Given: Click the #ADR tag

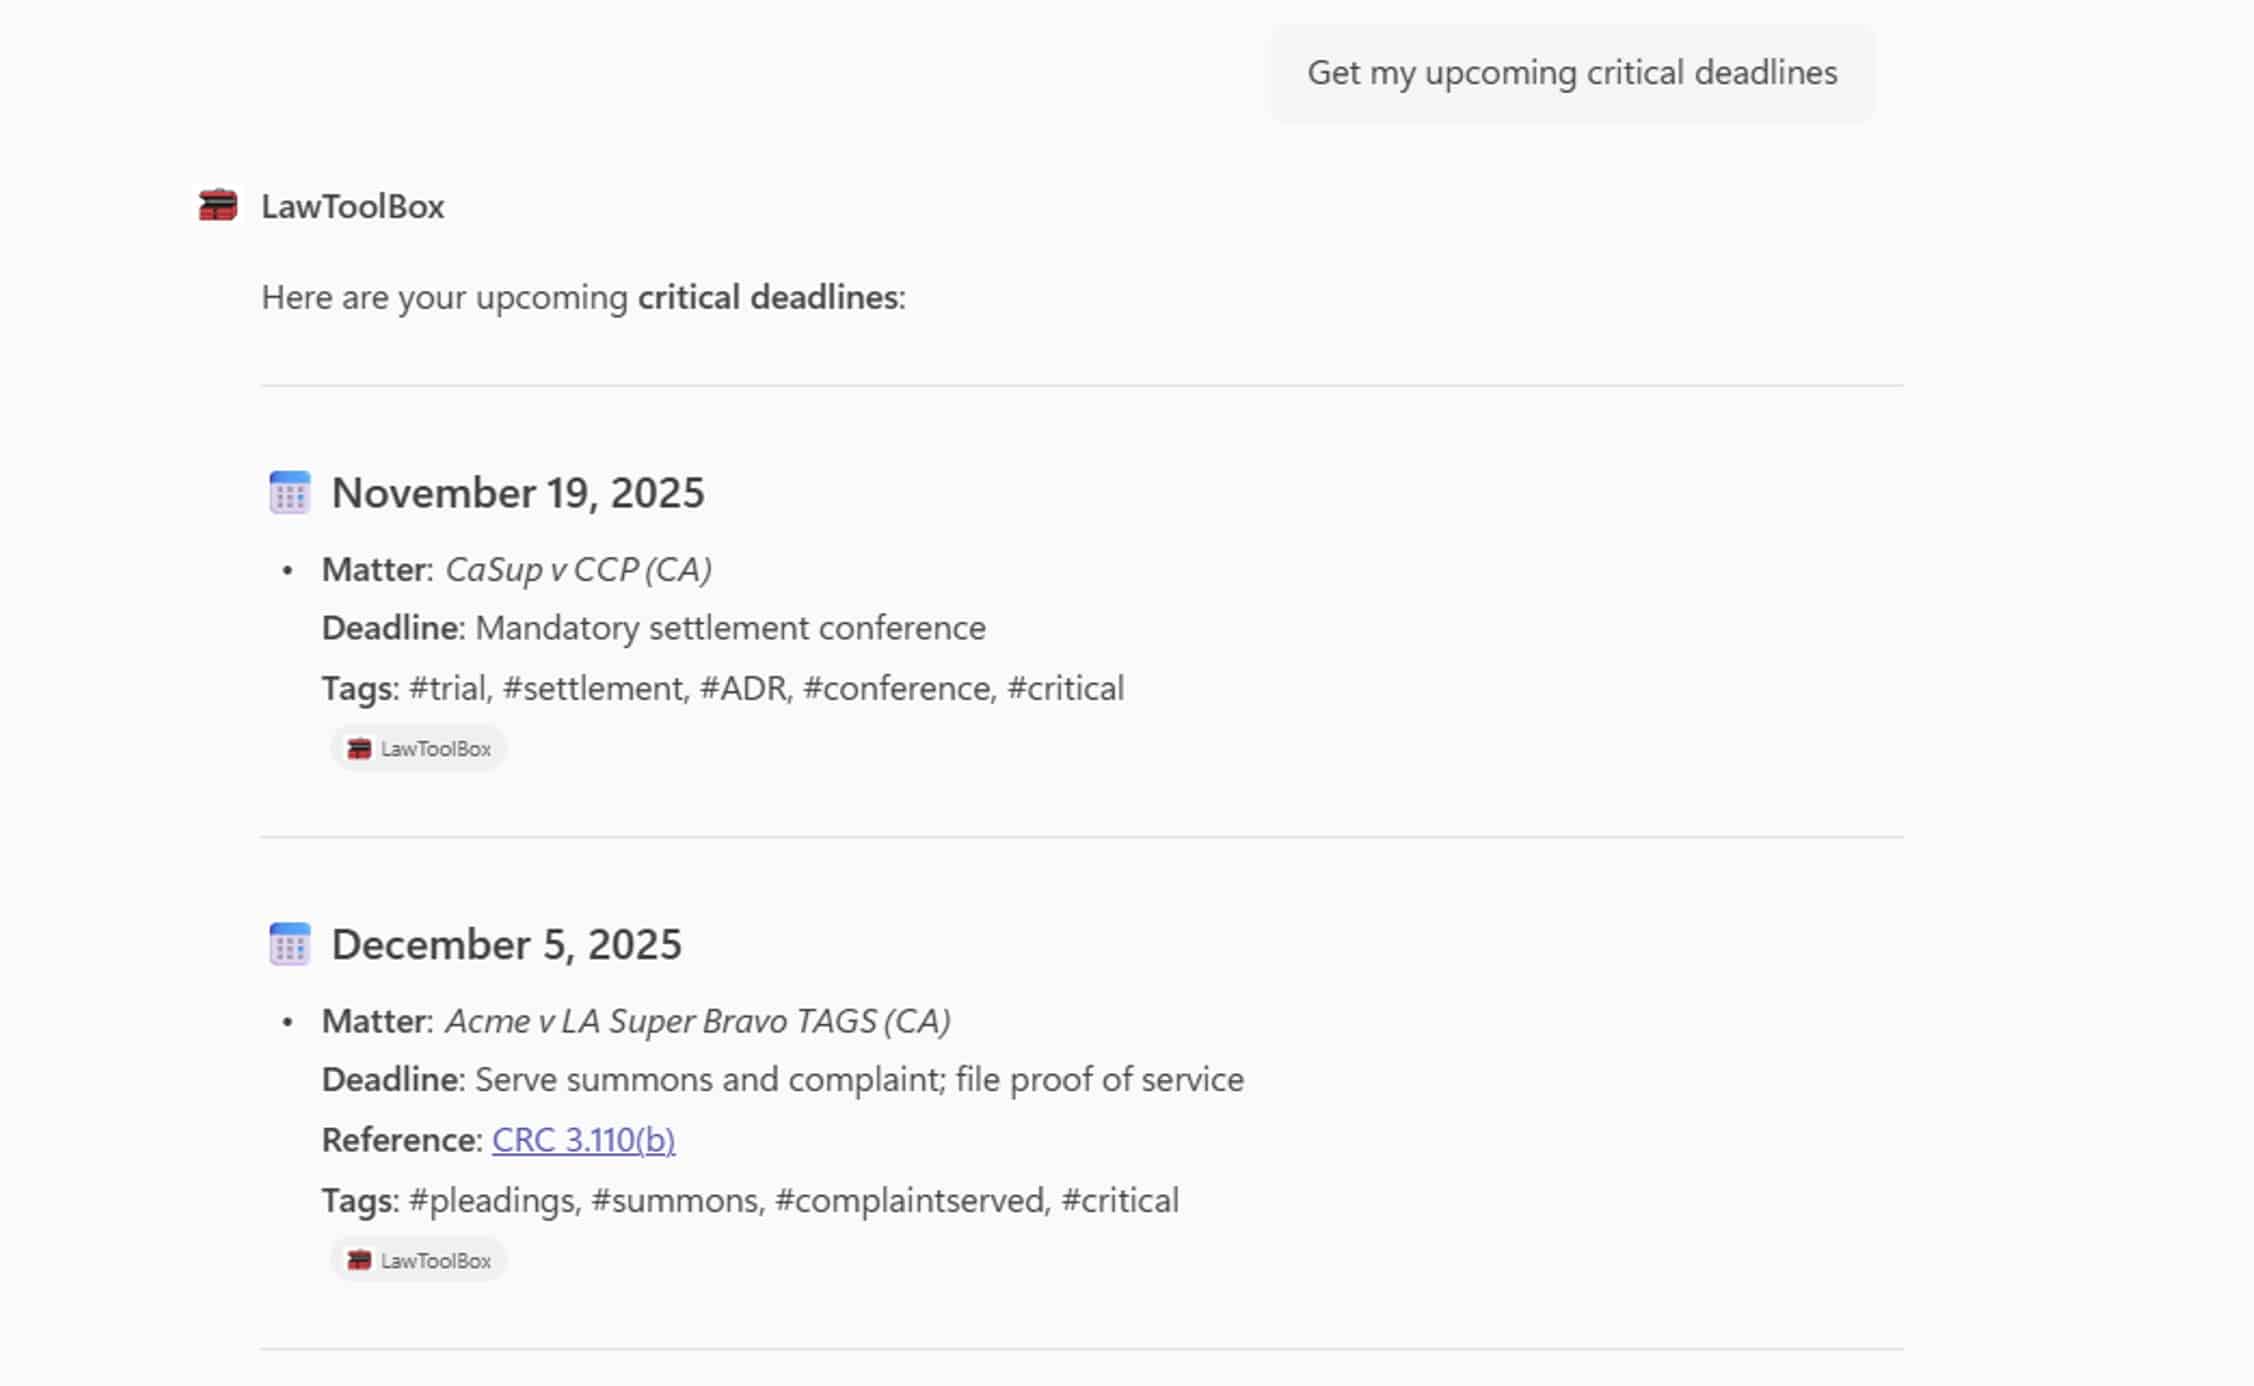Looking at the screenshot, I should click(x=744, y=688).
